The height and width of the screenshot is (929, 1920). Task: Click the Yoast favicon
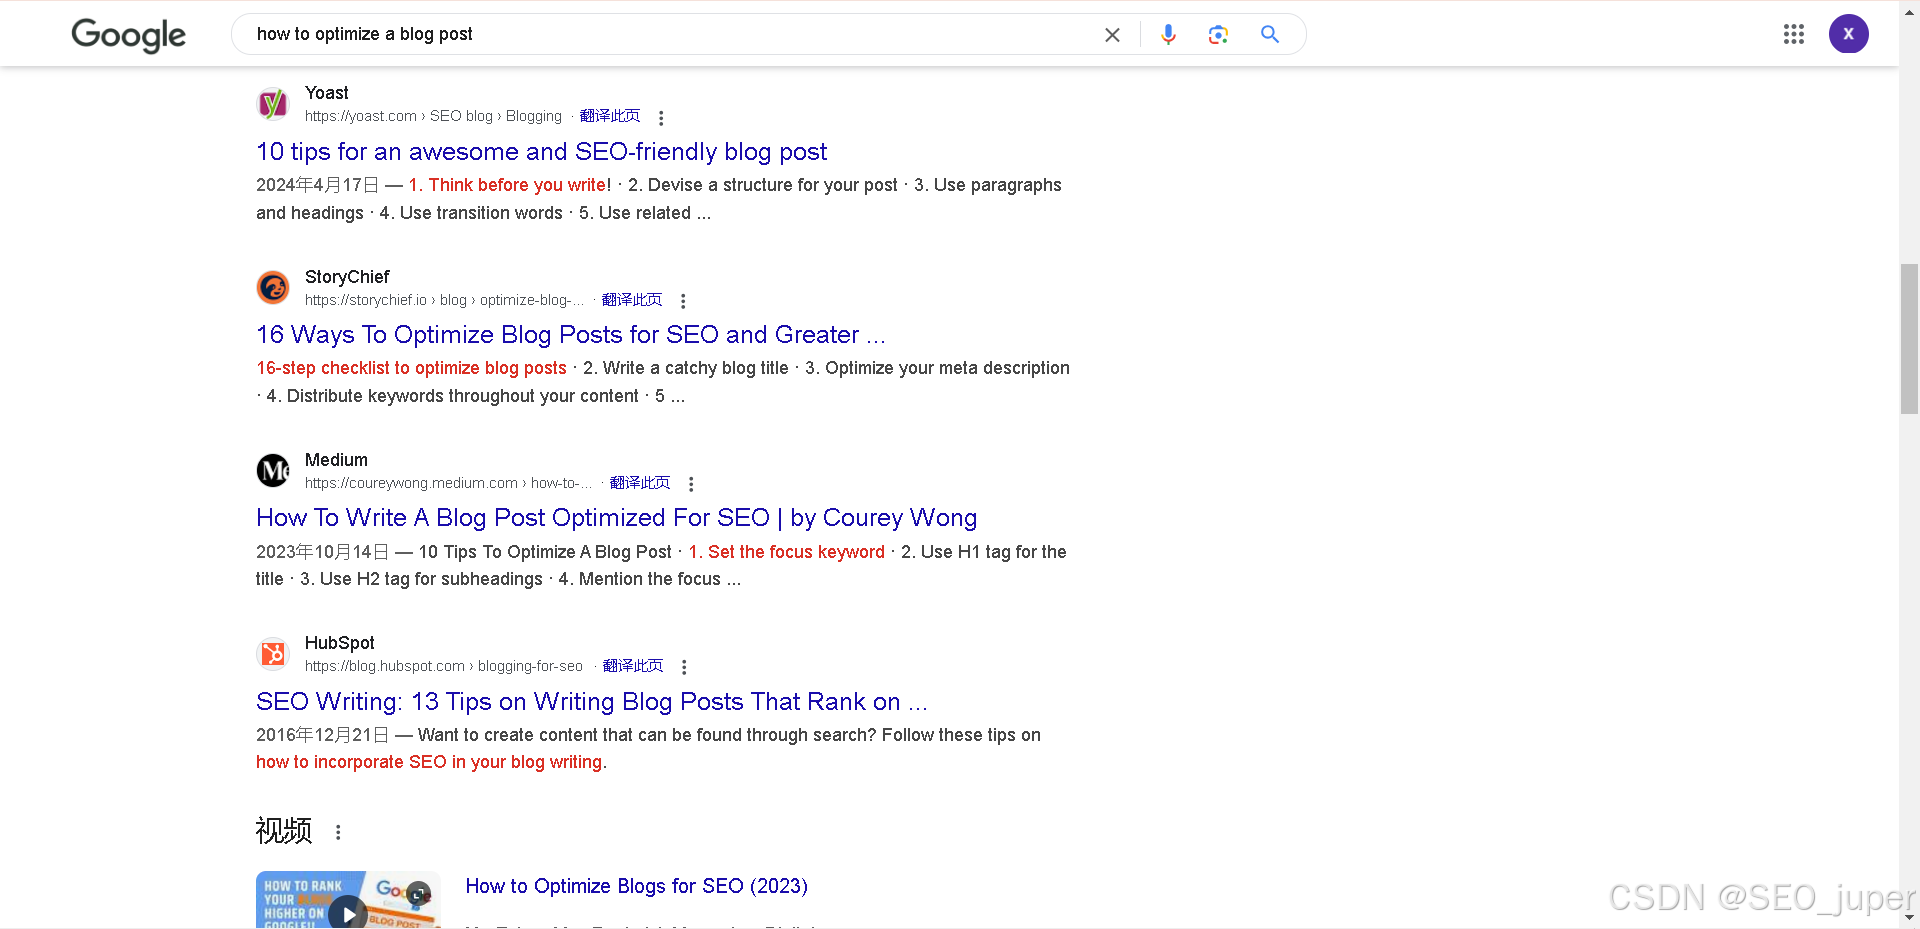click(273, 104)
